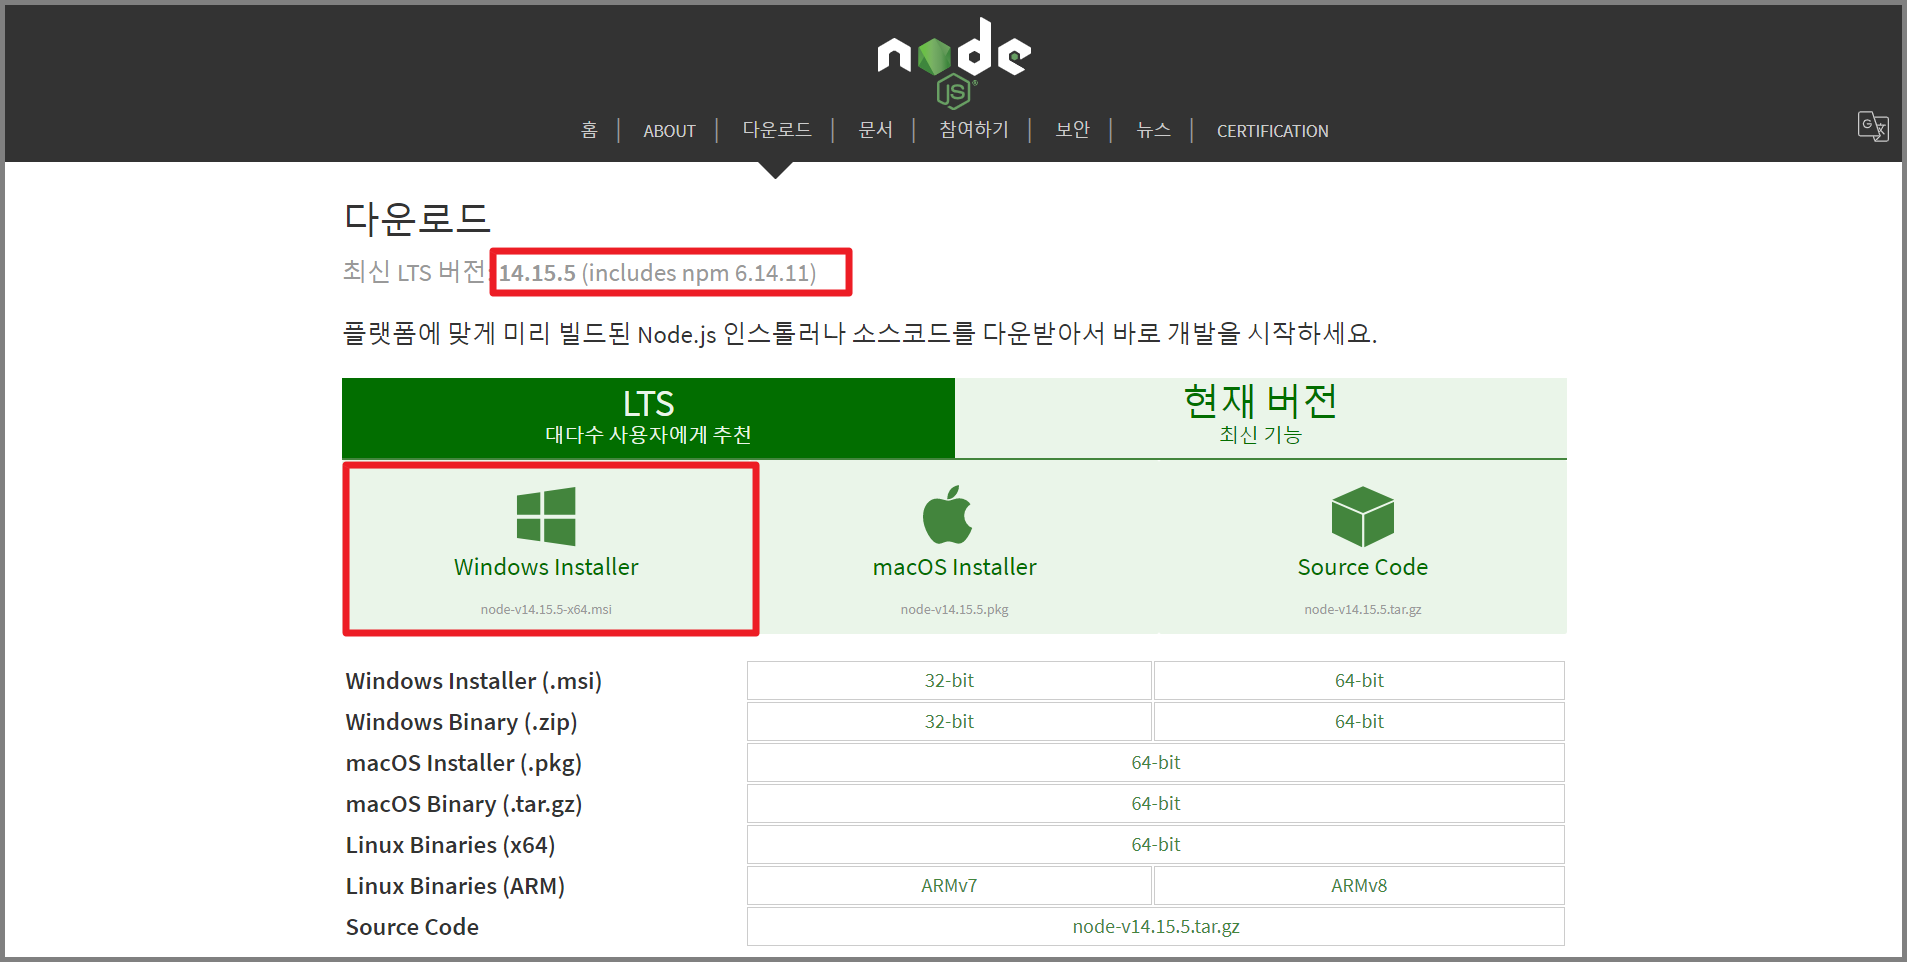1907x962 pixels.
Task: Click the Source Code row label
Action: pyautogui.click(x=412, y=927)
